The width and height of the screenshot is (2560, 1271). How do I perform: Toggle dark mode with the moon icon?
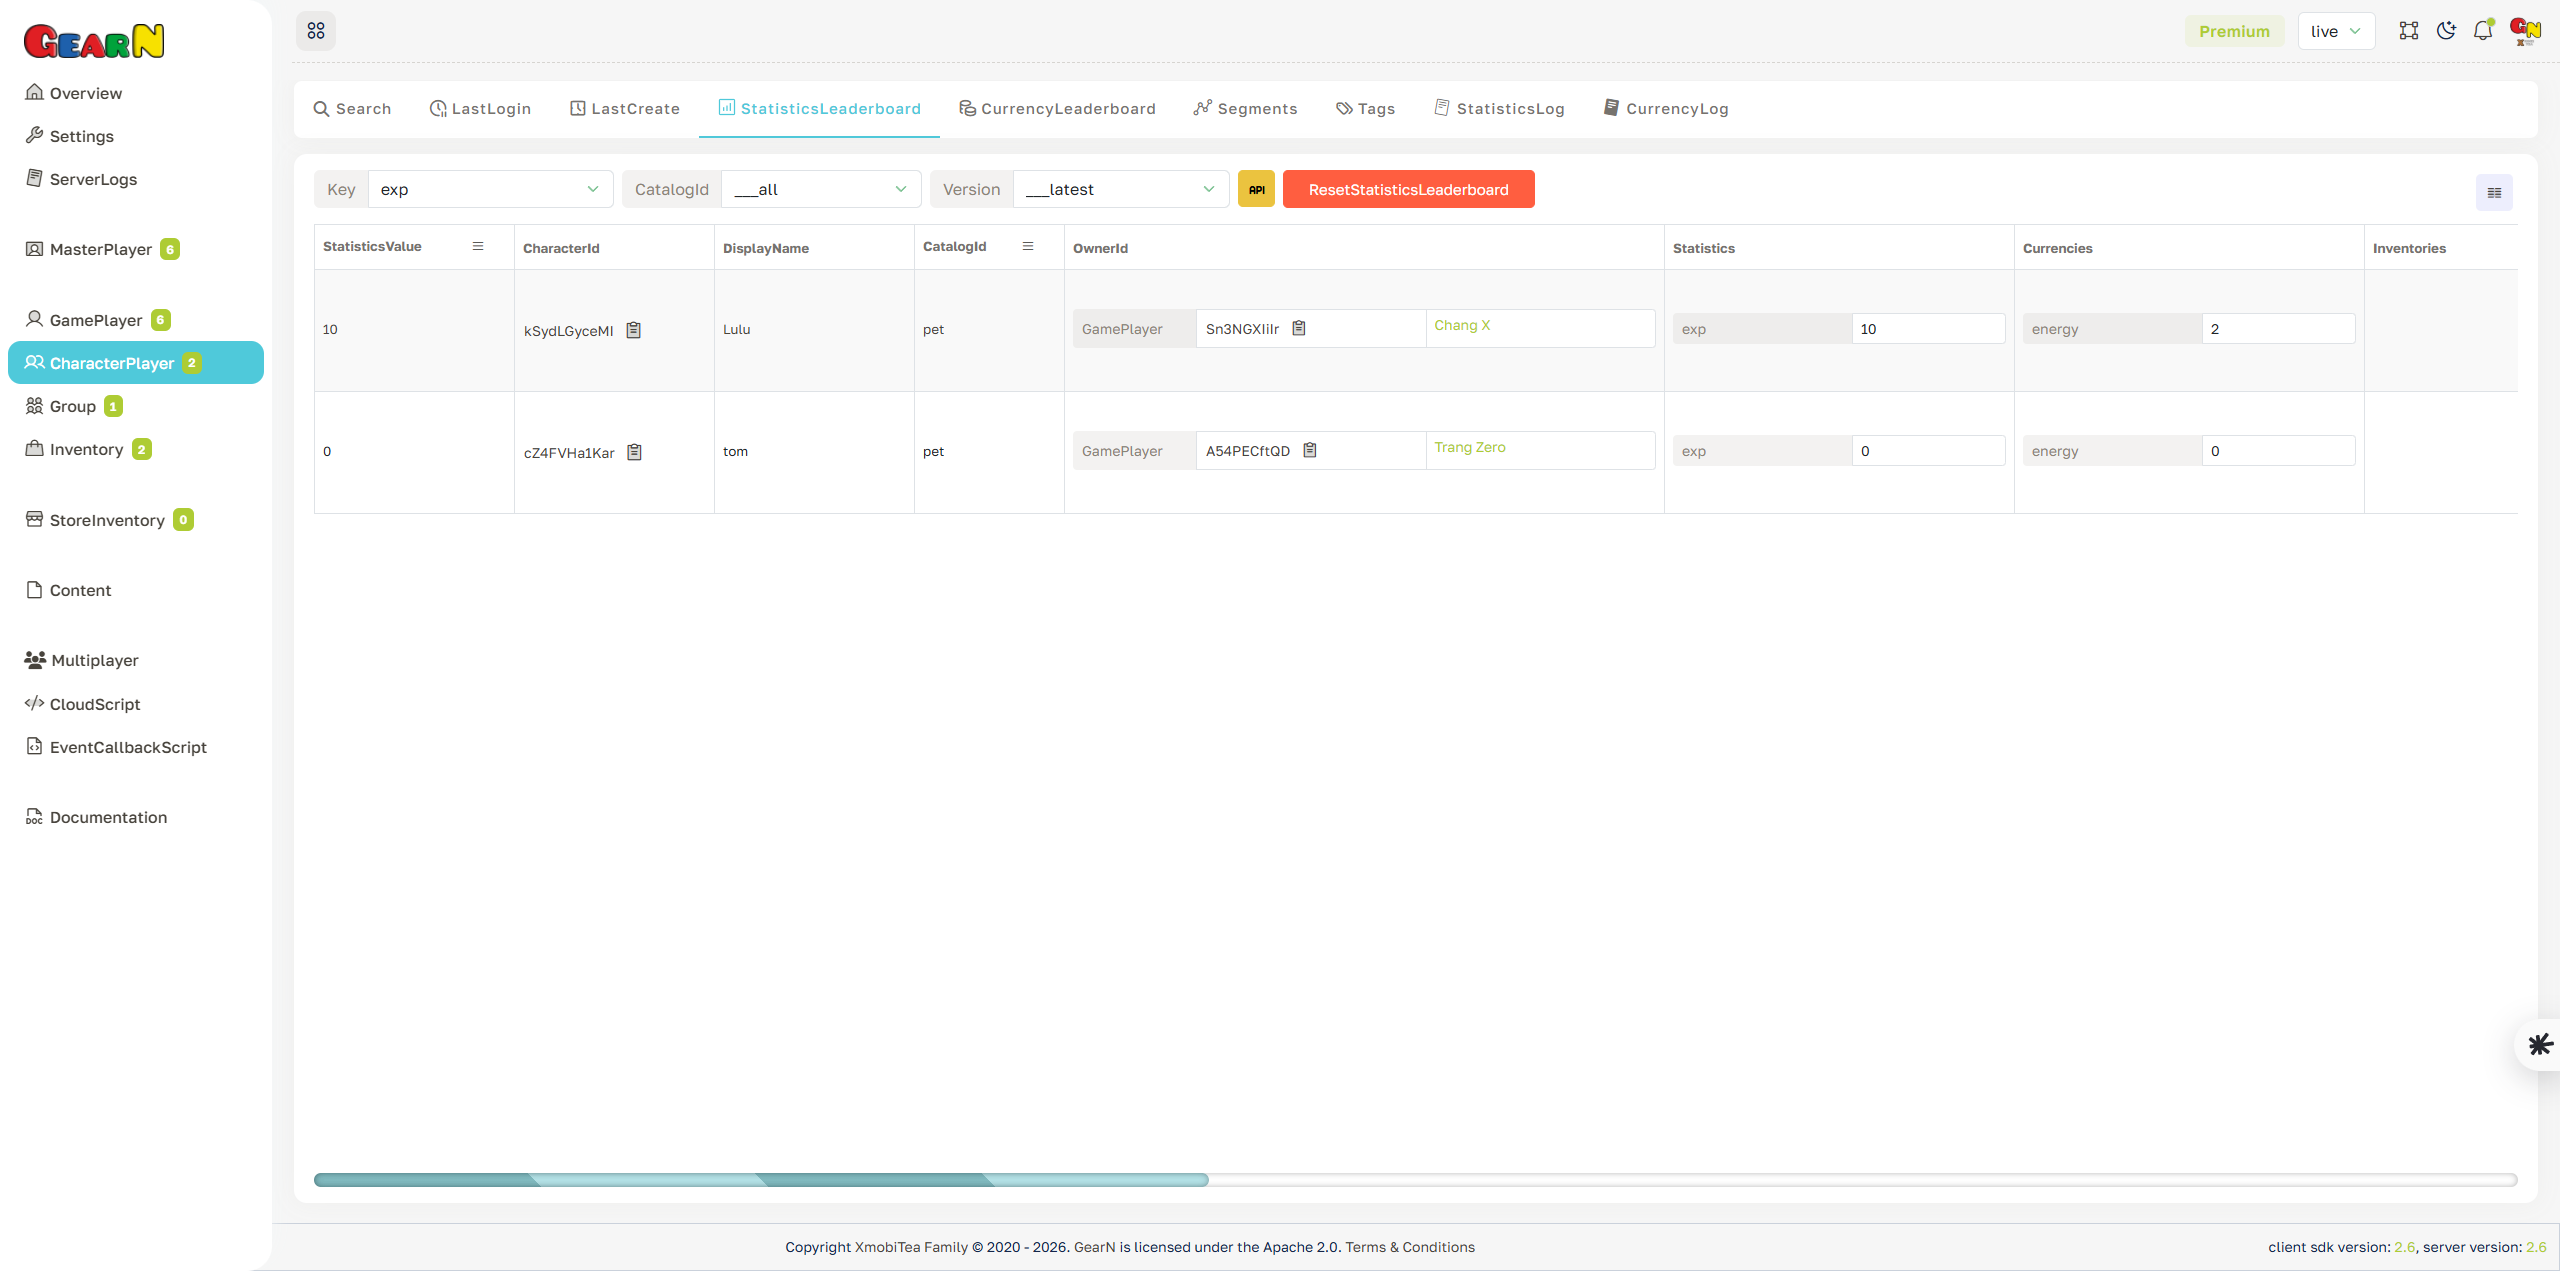2446,30
